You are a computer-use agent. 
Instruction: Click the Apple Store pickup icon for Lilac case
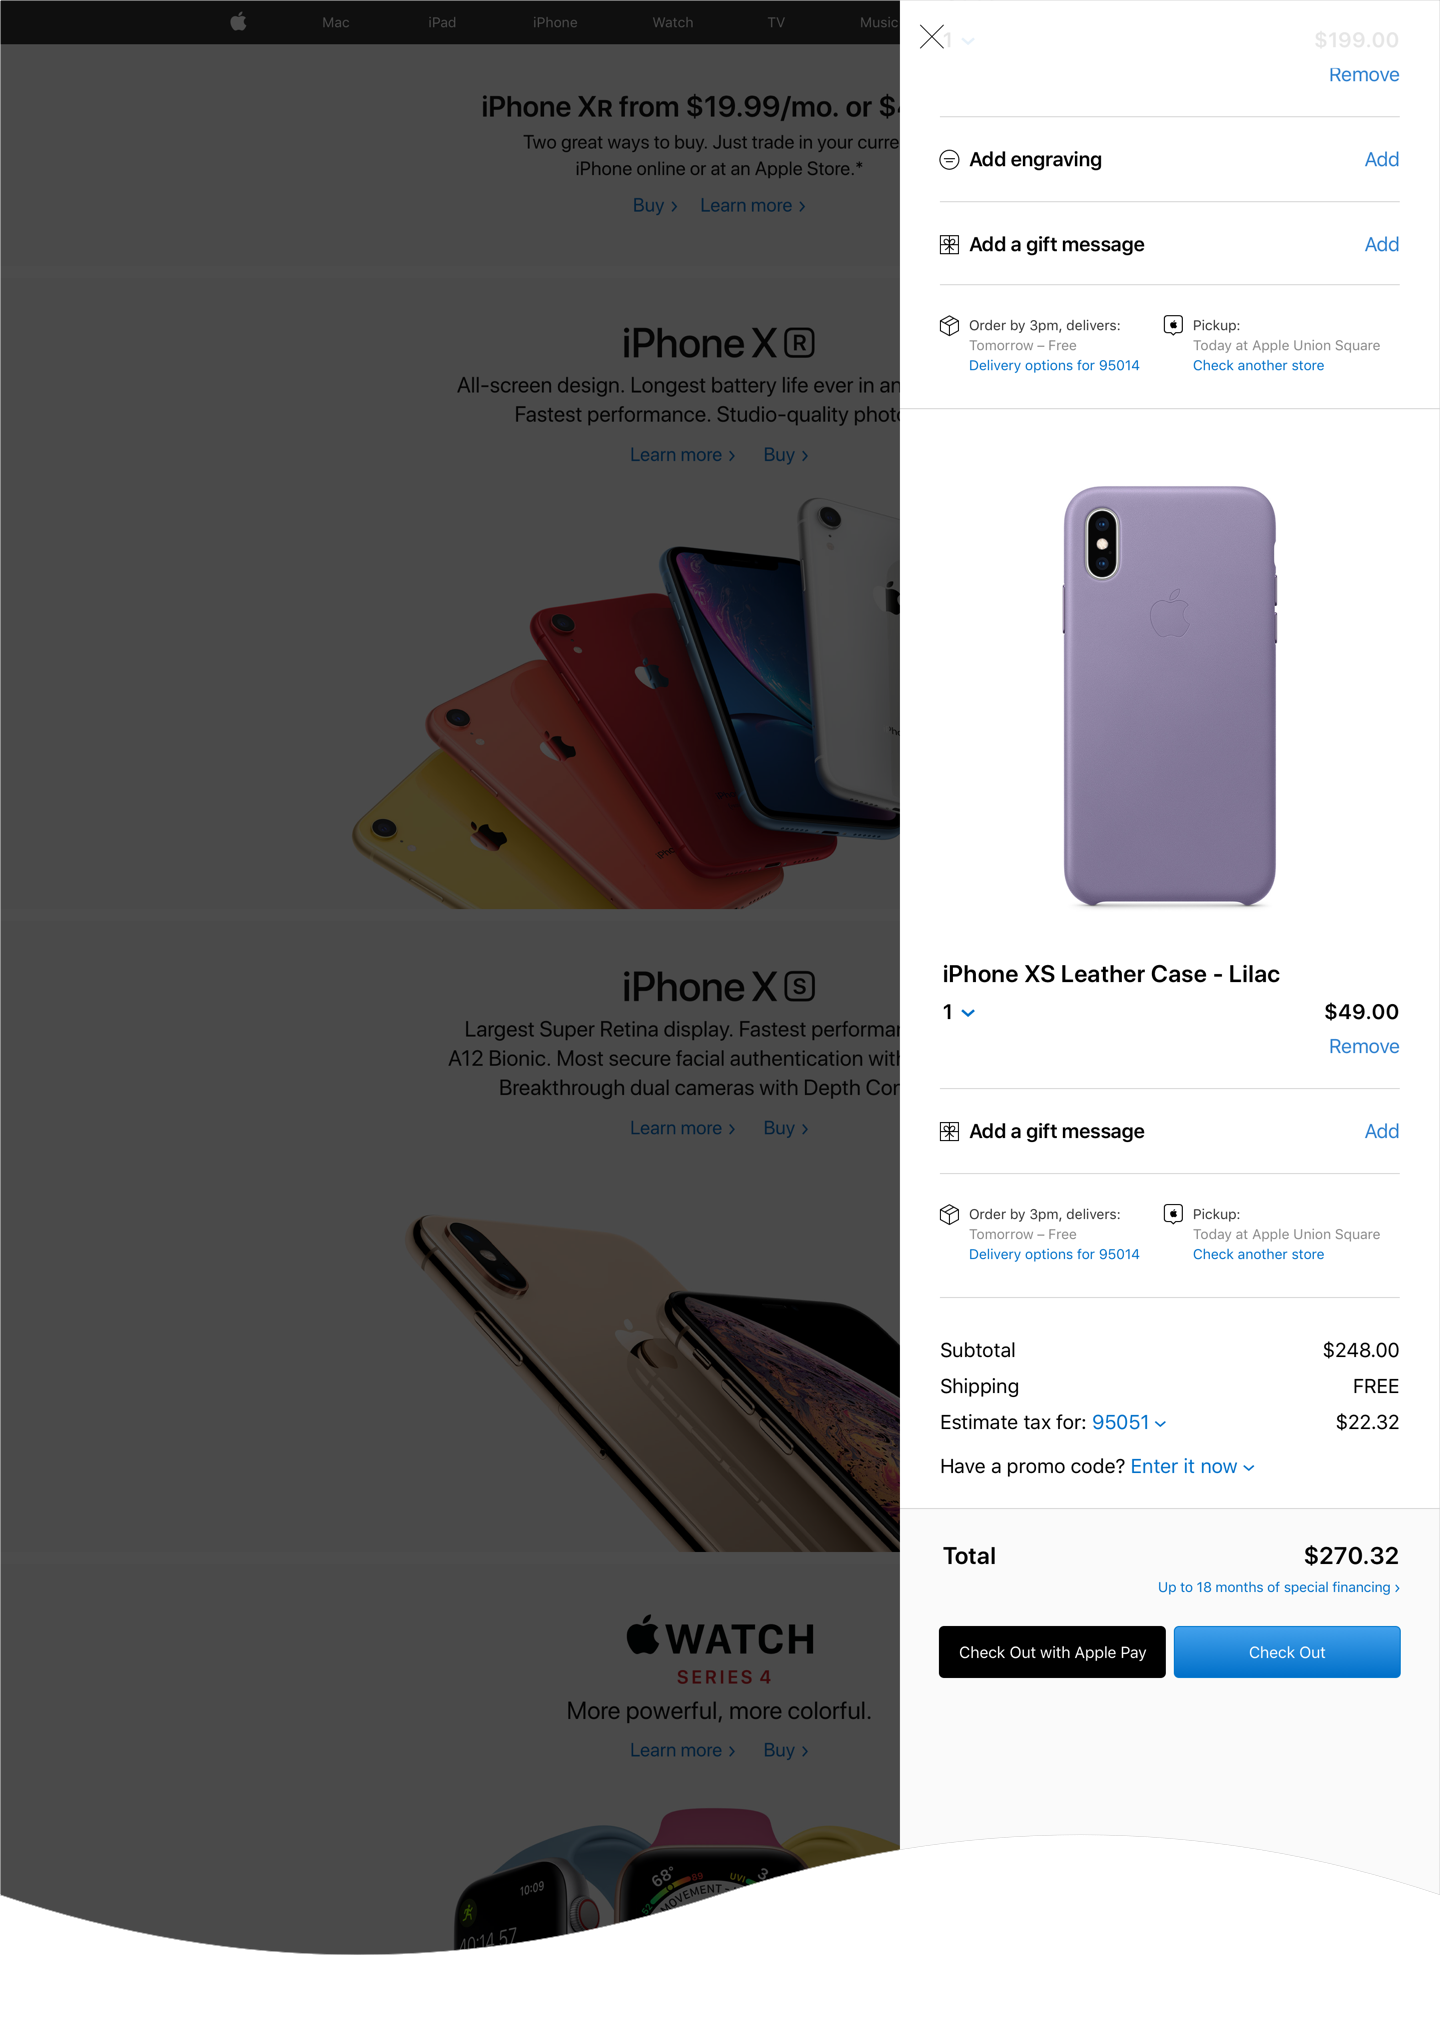pyautogui.click(x=1173, y=1214)
